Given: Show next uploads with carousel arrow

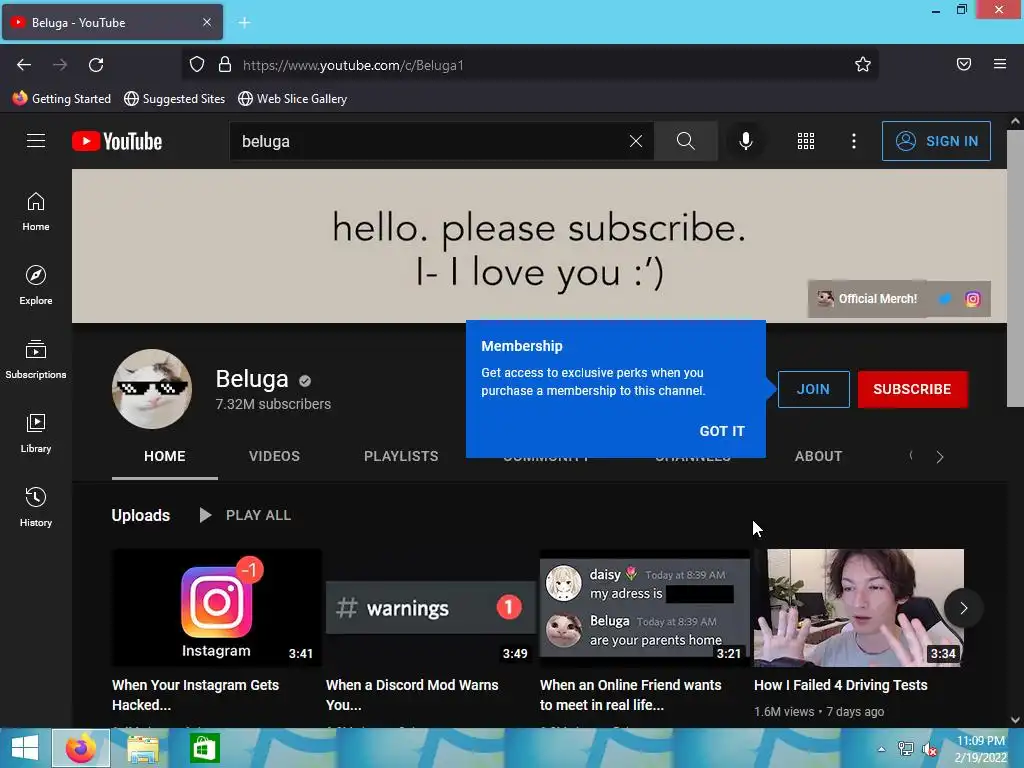Looking at the screenshot, I should pos(963,608).
